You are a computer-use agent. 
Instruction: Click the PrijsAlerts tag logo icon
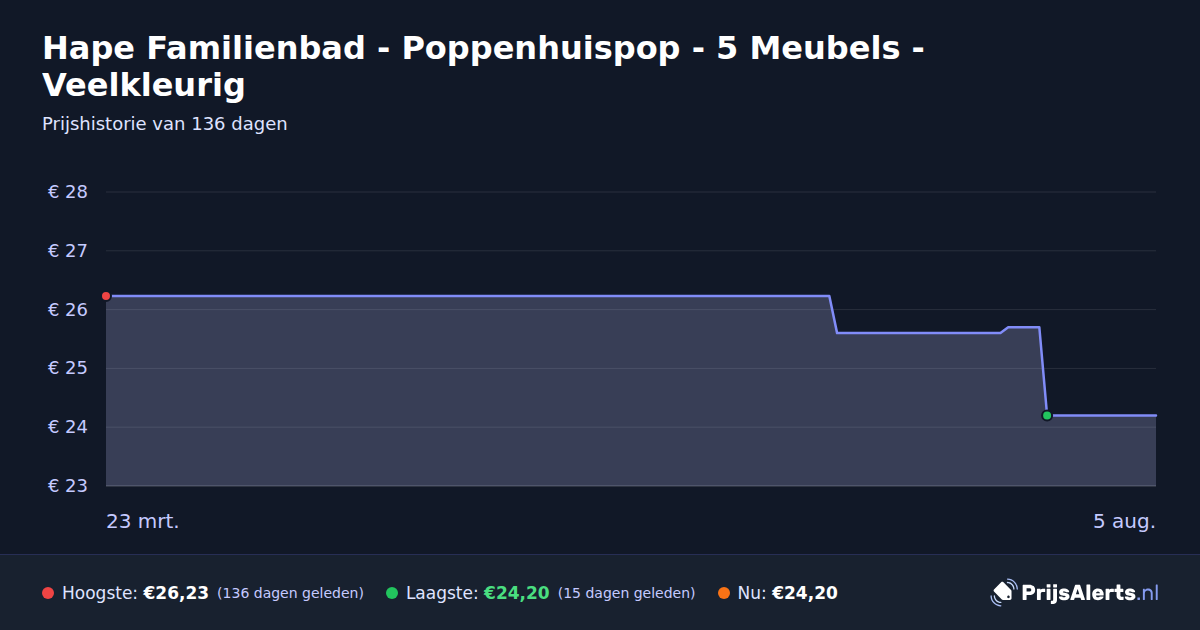coord(1003,592)
